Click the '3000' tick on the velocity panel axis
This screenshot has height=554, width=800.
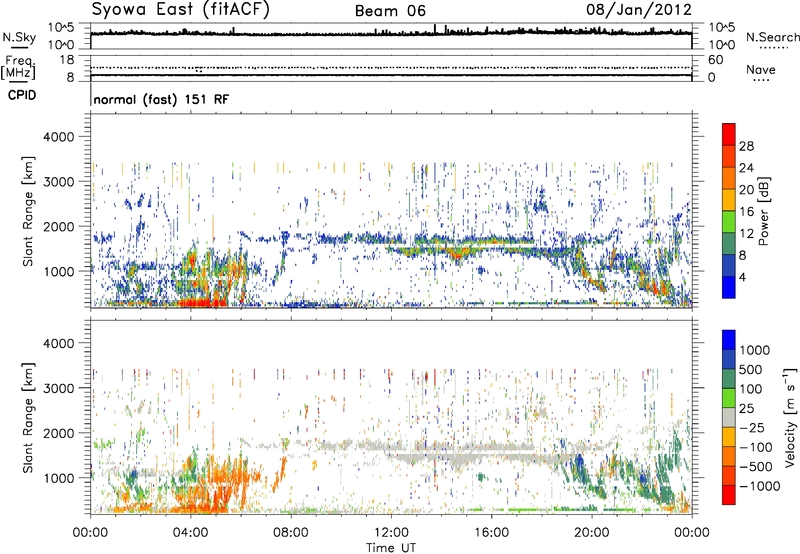[59, 388]
